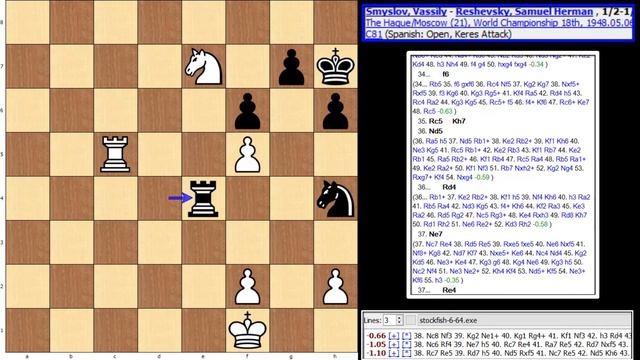Screen dimensions: 640x360
Task: Select the black knight on h4
Action: tap(335, 198)
